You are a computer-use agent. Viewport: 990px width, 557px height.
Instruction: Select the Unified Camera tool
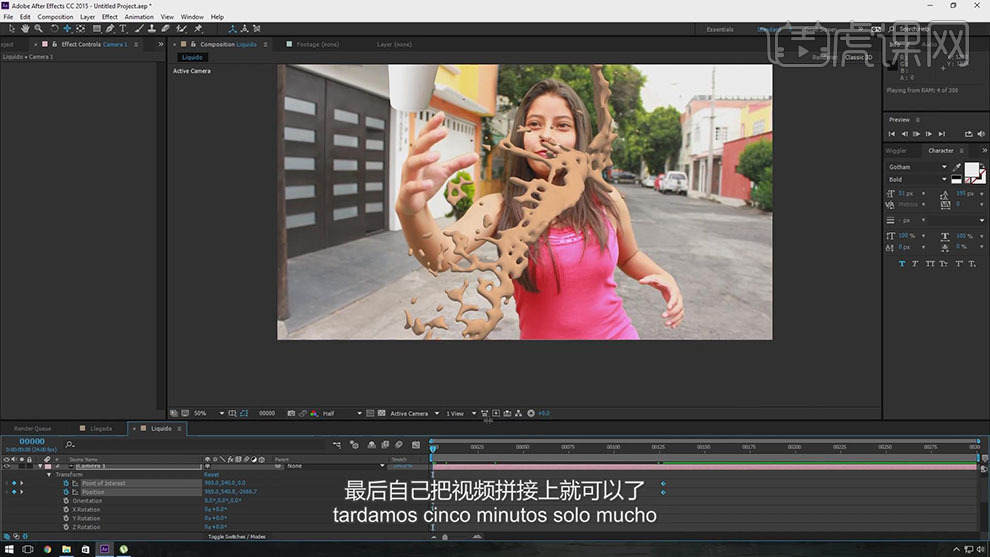(x=67, y=28)
